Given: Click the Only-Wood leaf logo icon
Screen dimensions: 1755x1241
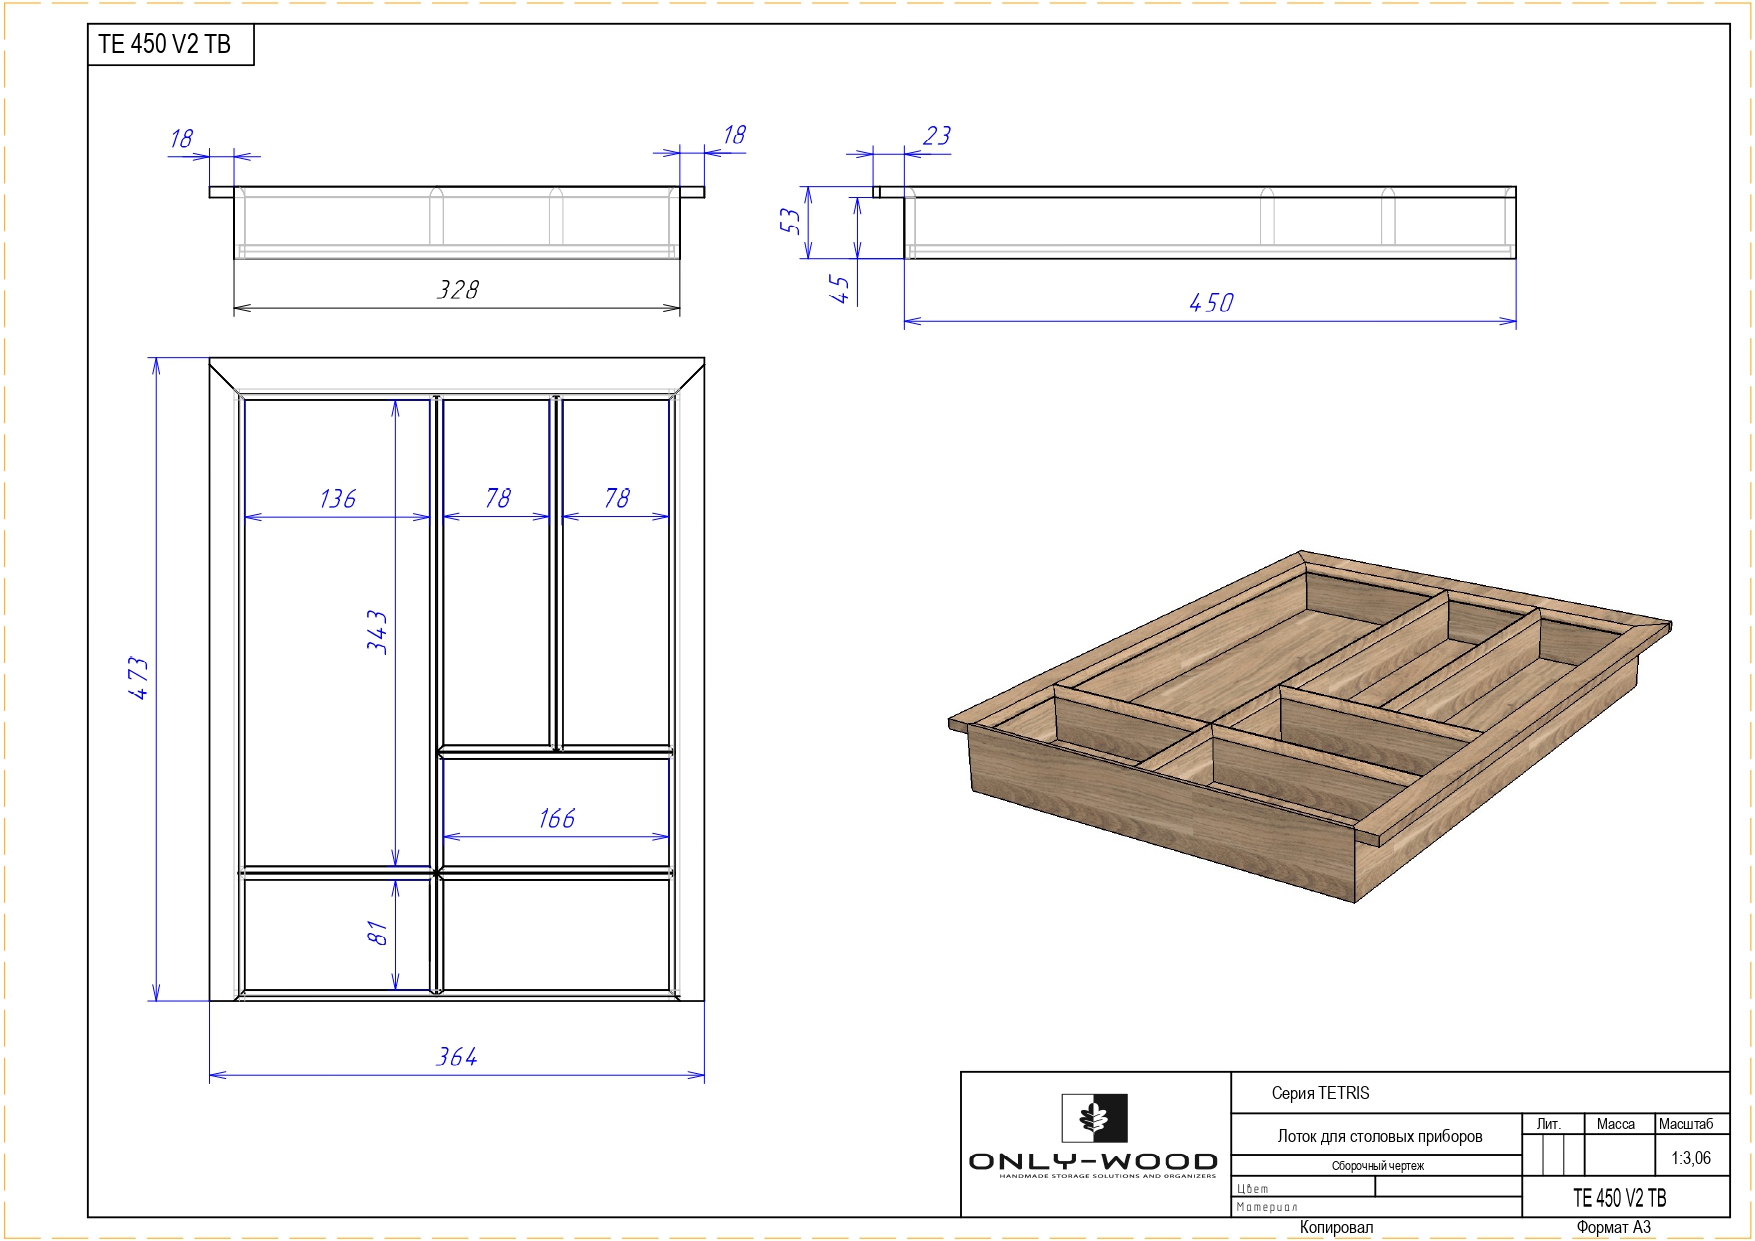Looking at the screenshot, I should click(x=1094, y=1118).
